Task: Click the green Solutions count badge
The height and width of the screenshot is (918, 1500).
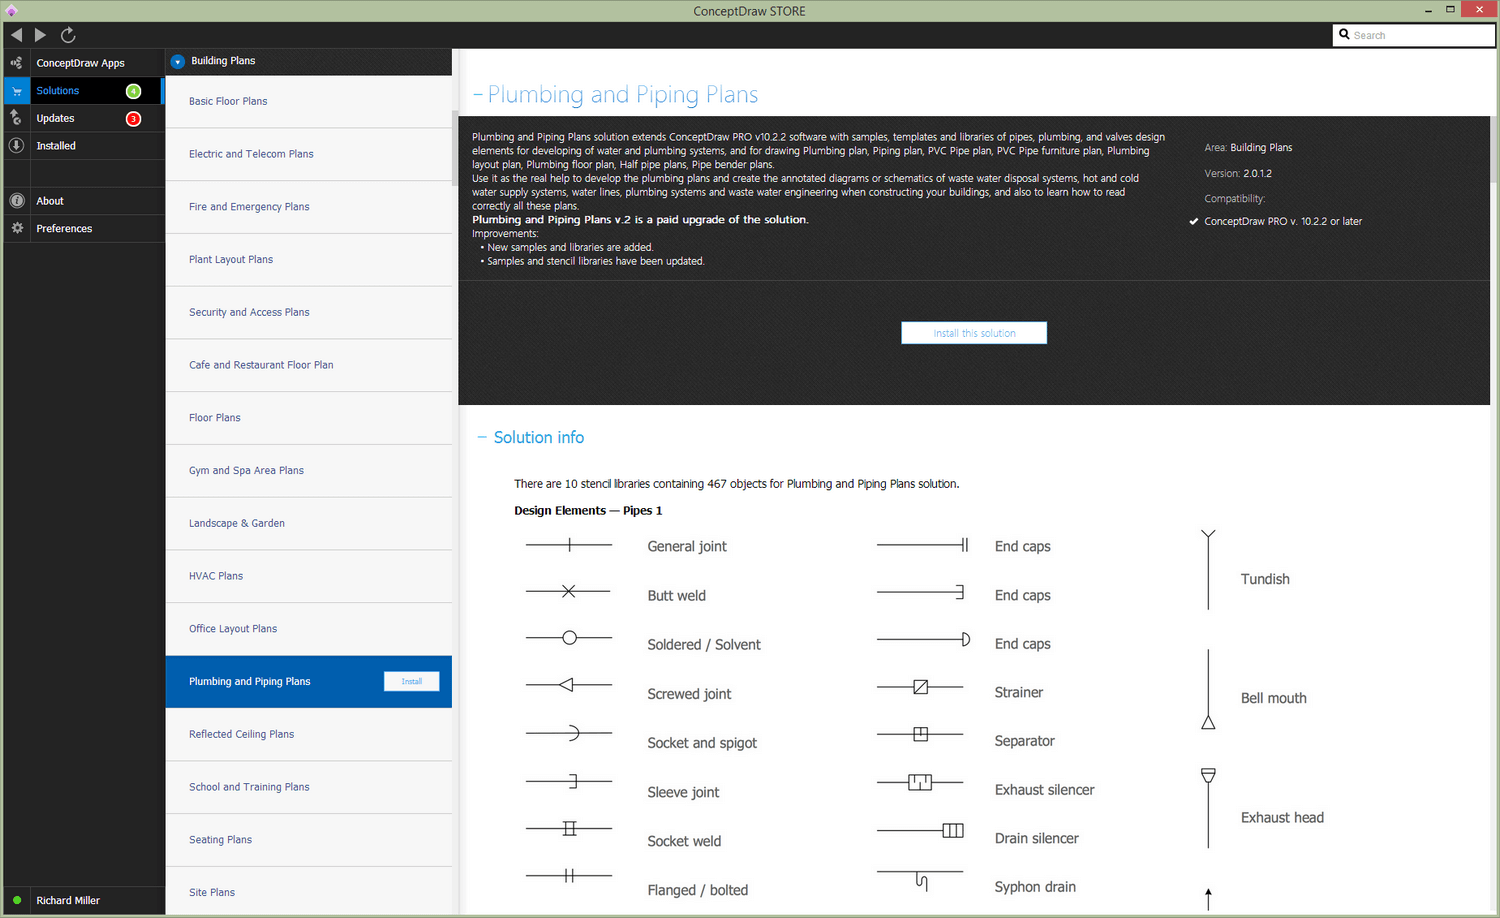Action: [x=133, y=91]
